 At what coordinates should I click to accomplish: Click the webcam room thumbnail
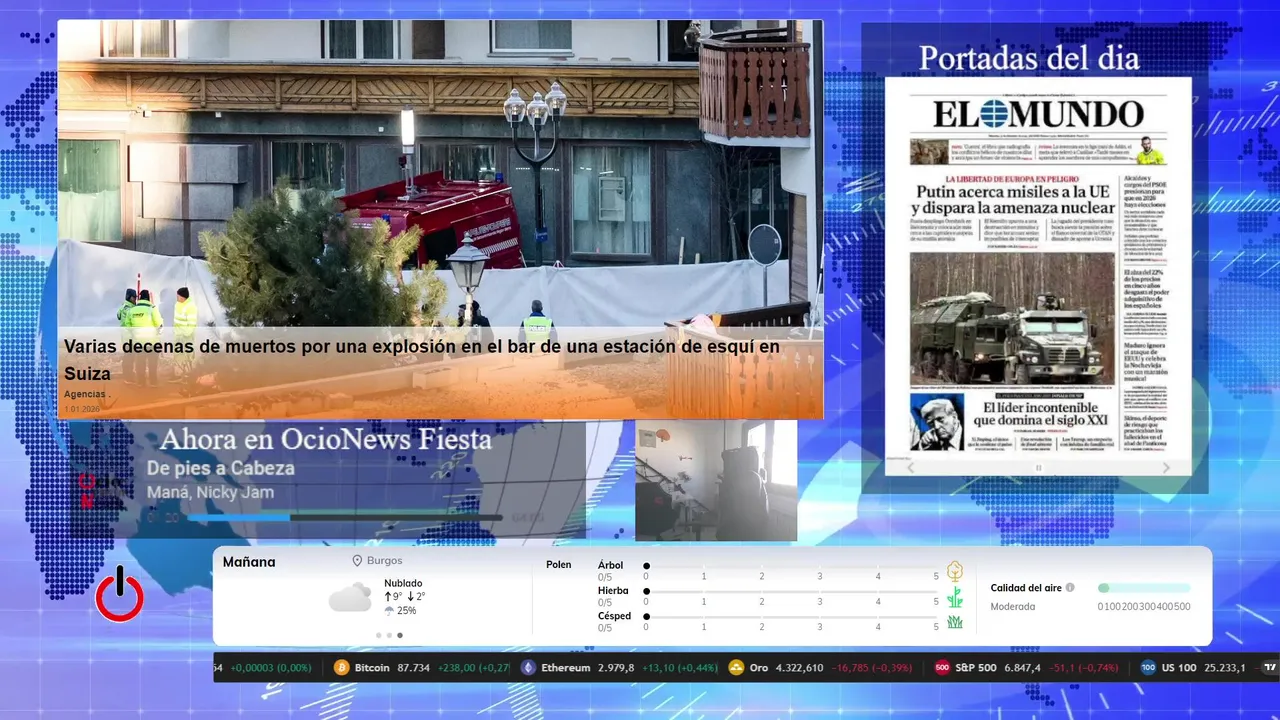(716, 480)
